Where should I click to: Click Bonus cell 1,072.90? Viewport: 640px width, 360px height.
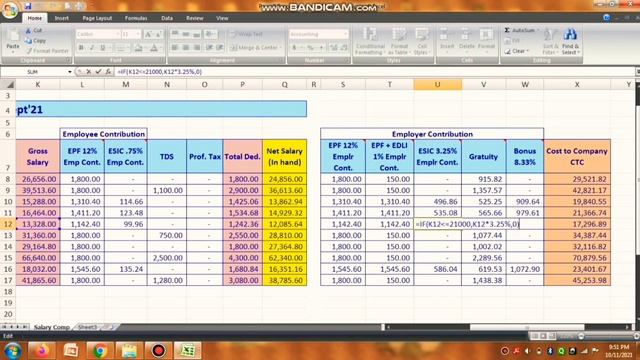(524, 269)
